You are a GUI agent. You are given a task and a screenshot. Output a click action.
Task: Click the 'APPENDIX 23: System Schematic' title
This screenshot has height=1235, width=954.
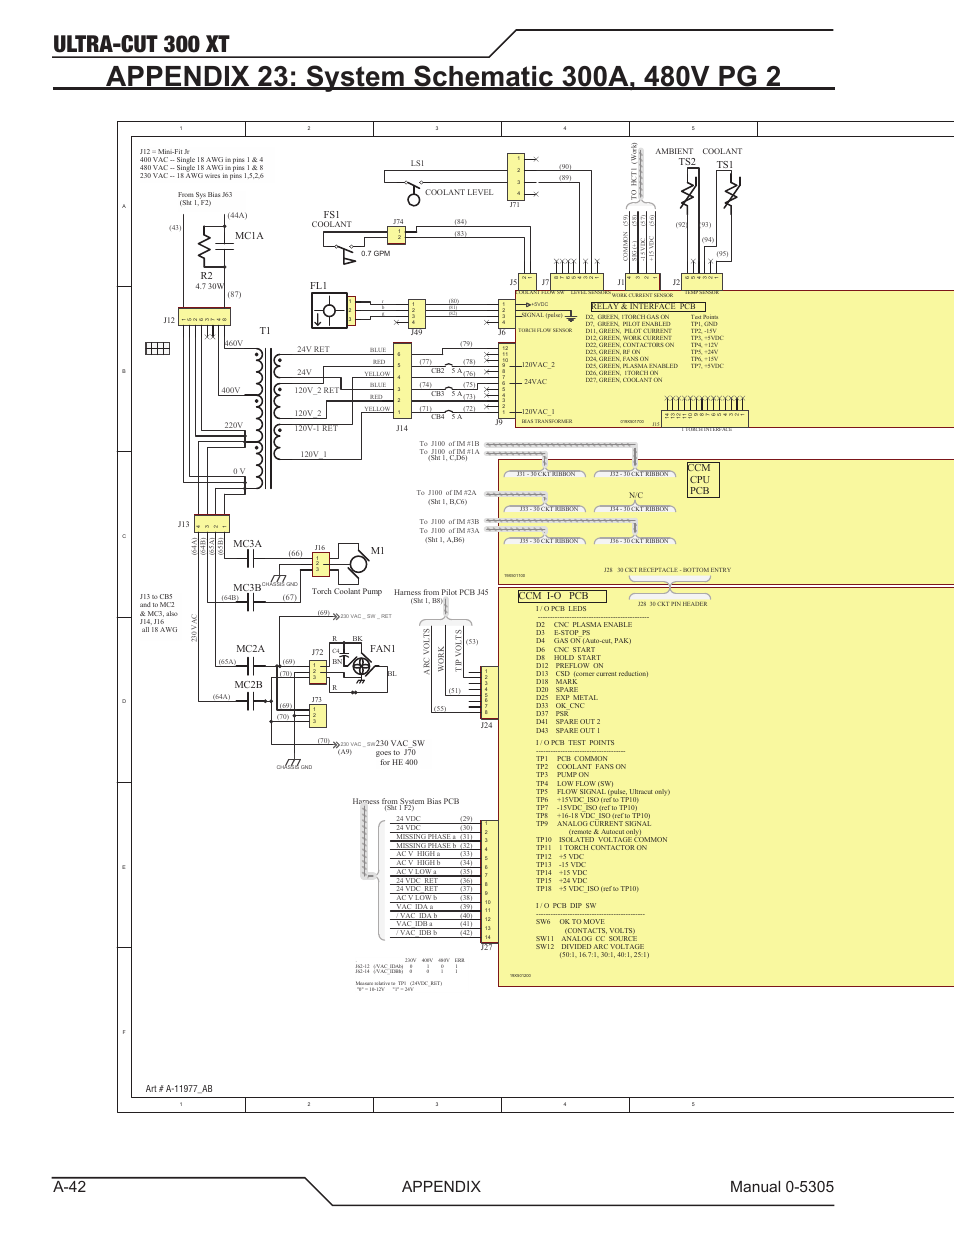point(443,76)
